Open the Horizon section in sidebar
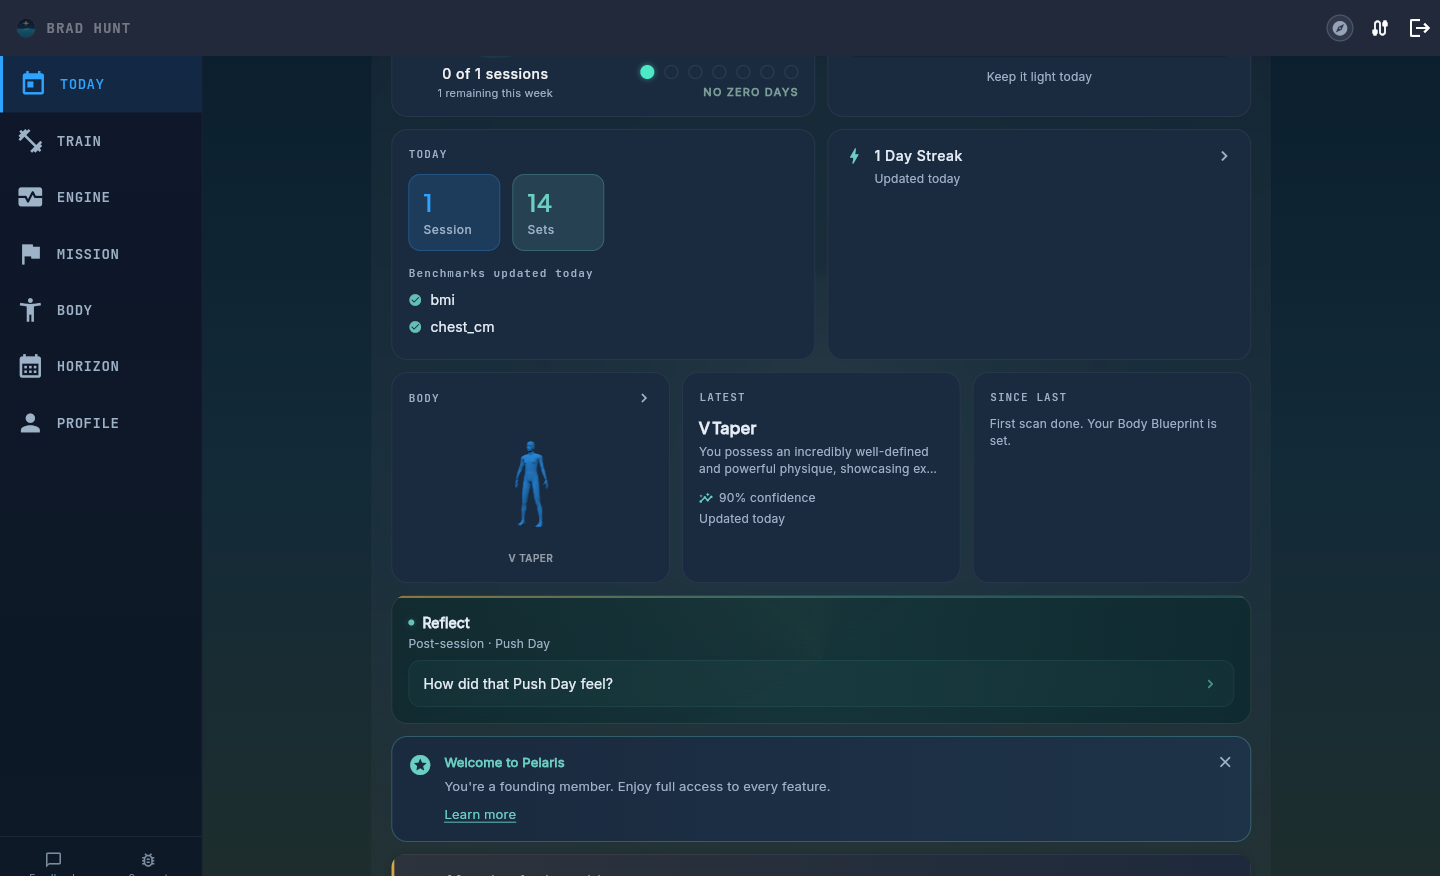Screen dimensions: 1440x876 (x=101, y=366)
